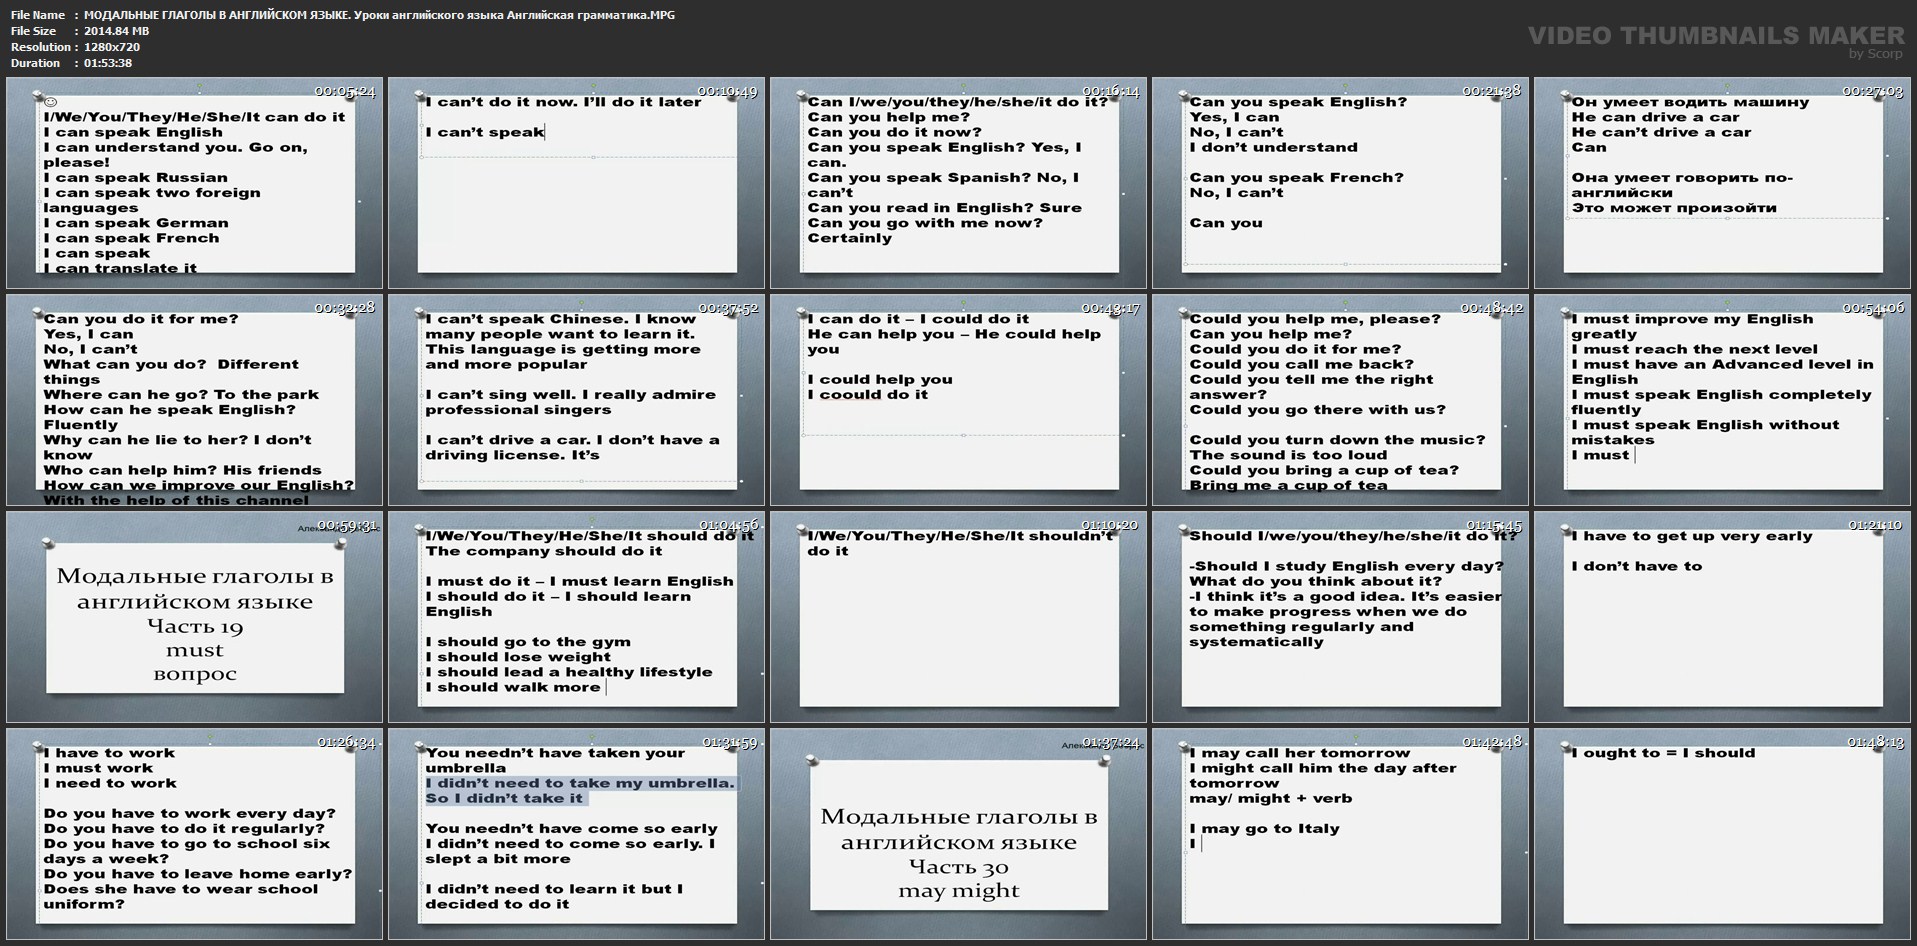Click the line "I can't do it now. I'll do it later"
The width and height of the screenshot is (1917, 946).
pyautogui.click(x=563, y=102)
